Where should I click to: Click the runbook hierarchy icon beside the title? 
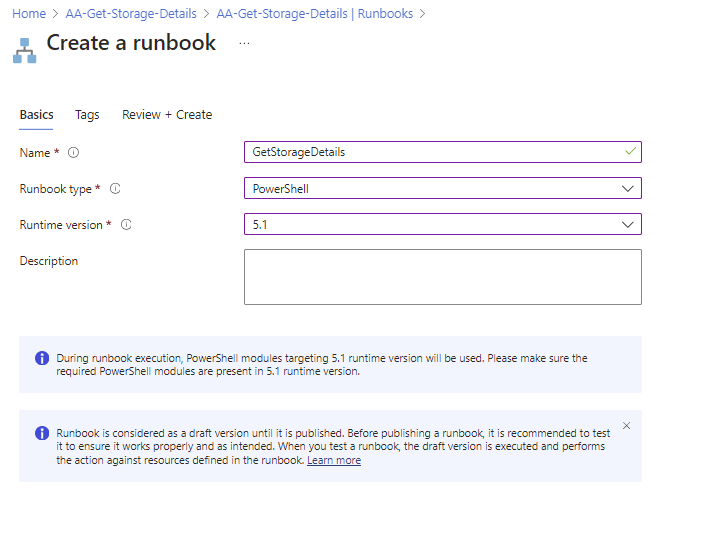coord(24,50)
